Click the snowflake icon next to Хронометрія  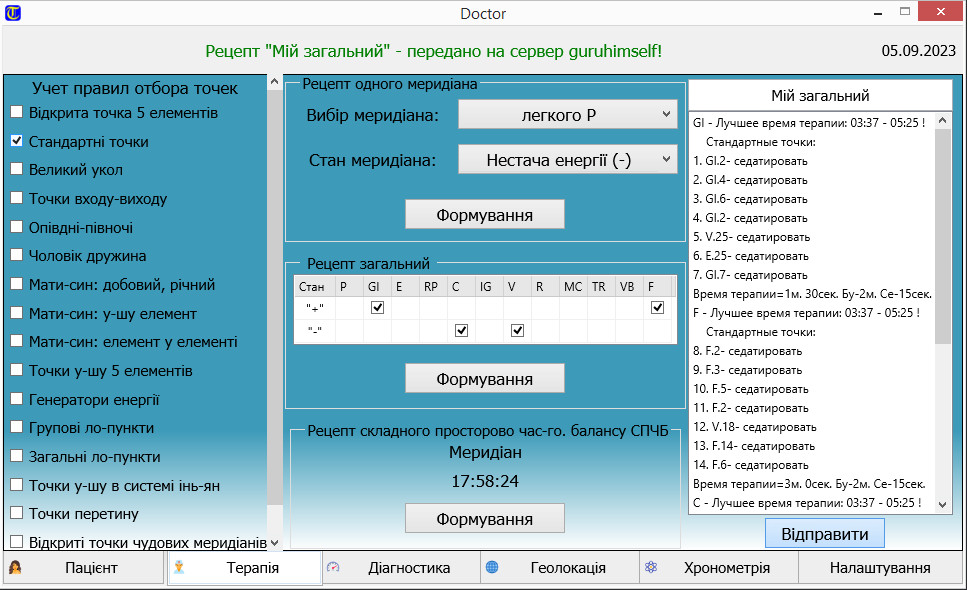click(650, 568)
